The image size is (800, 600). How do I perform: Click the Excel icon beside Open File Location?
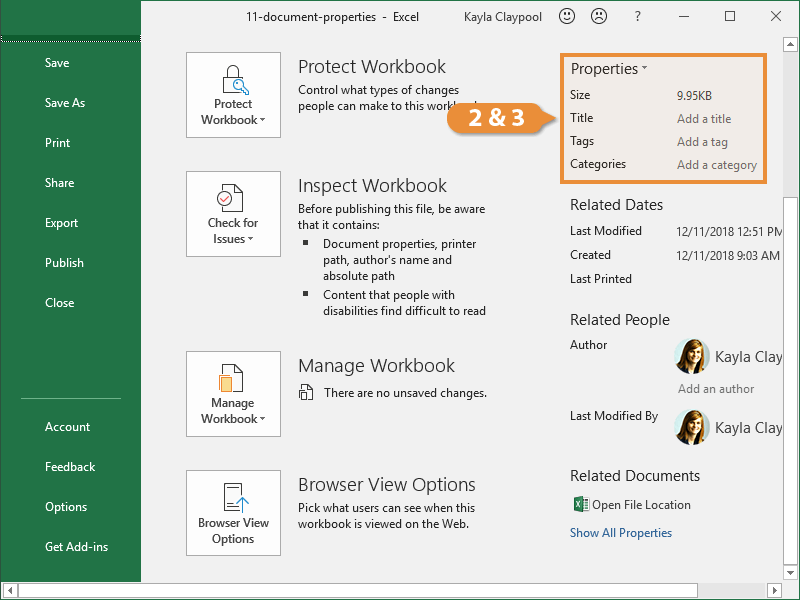(x=579, y=505)
